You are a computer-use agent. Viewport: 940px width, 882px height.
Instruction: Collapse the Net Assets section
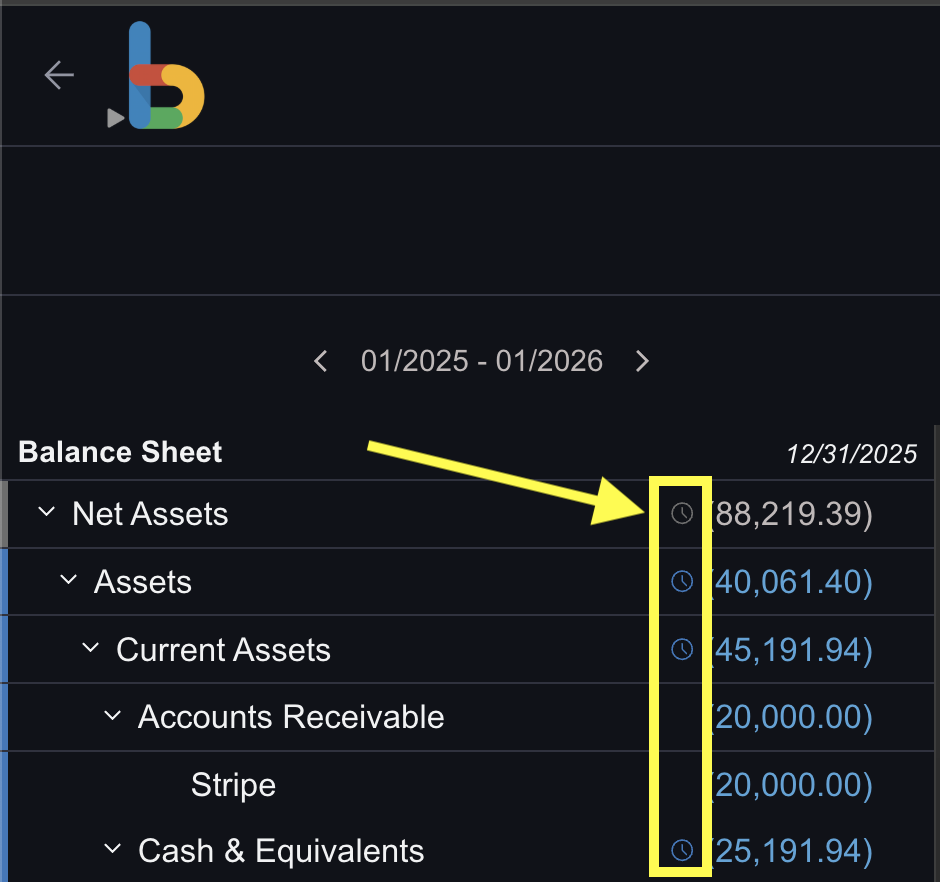point(46,511)
